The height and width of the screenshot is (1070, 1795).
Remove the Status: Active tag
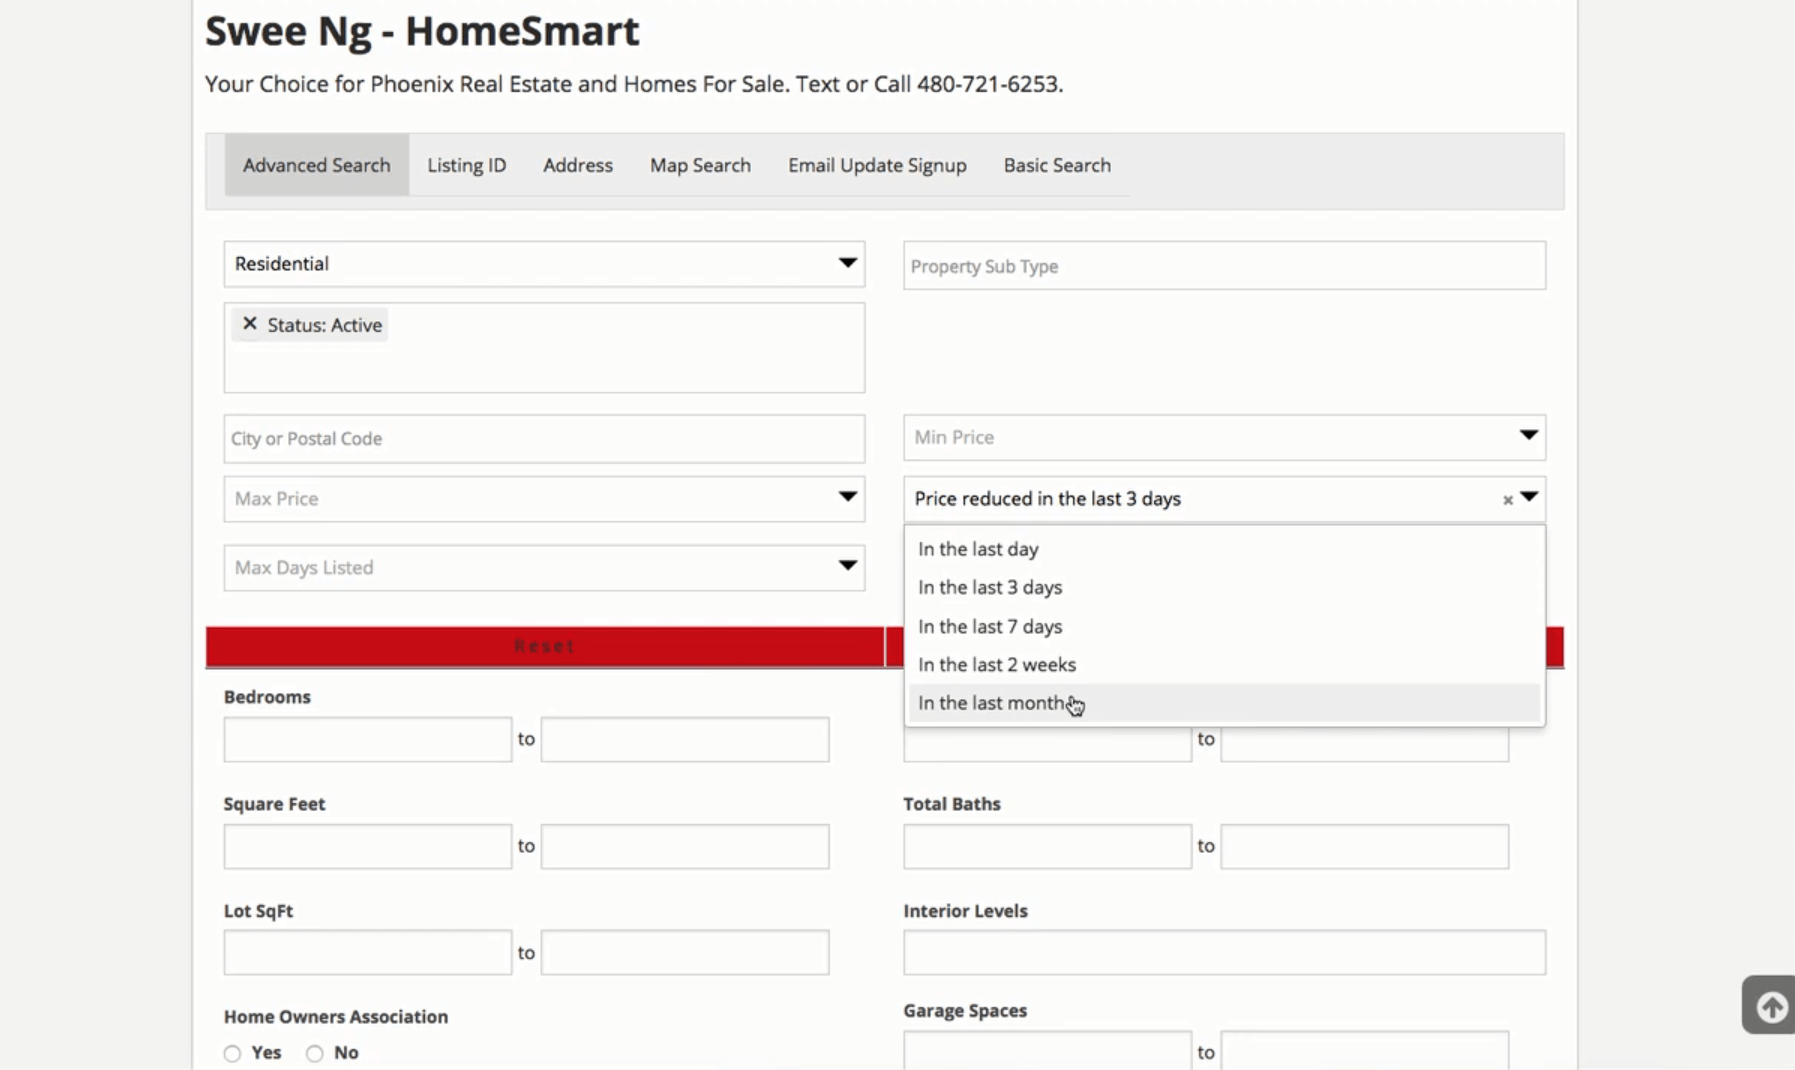pyautogui.click(x=250, y=324)
